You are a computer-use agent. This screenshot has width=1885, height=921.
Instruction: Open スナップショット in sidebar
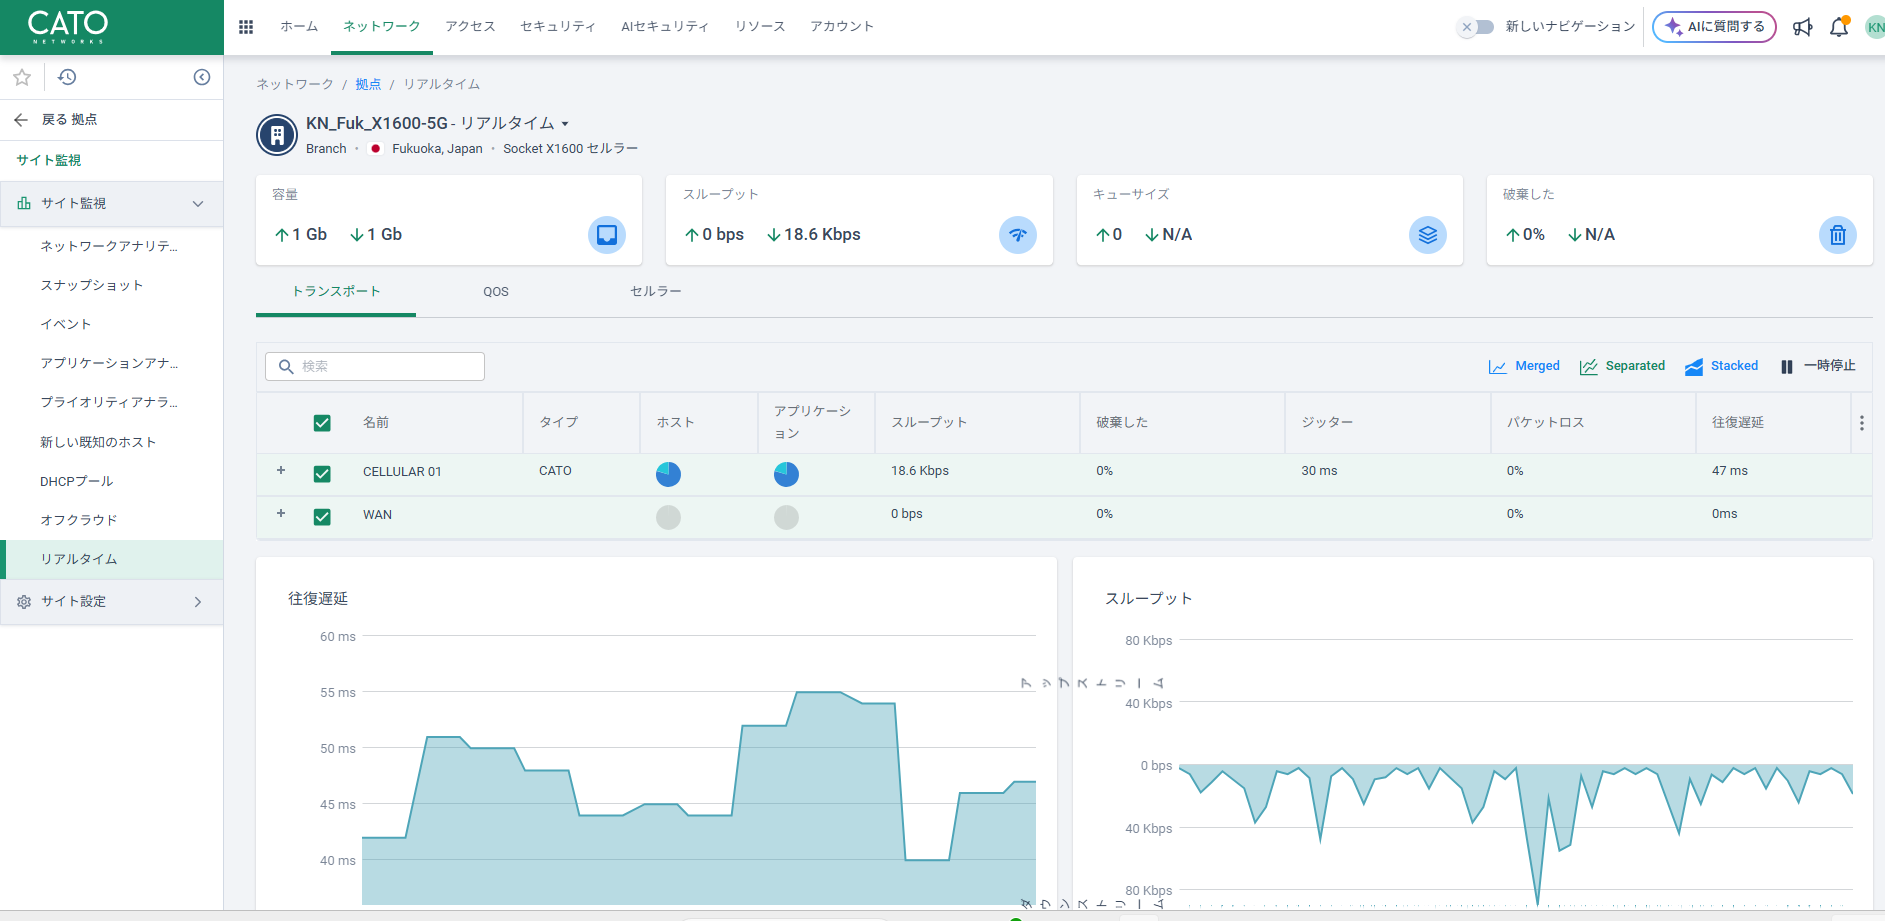pyautogui.click(x=92, y=286)
